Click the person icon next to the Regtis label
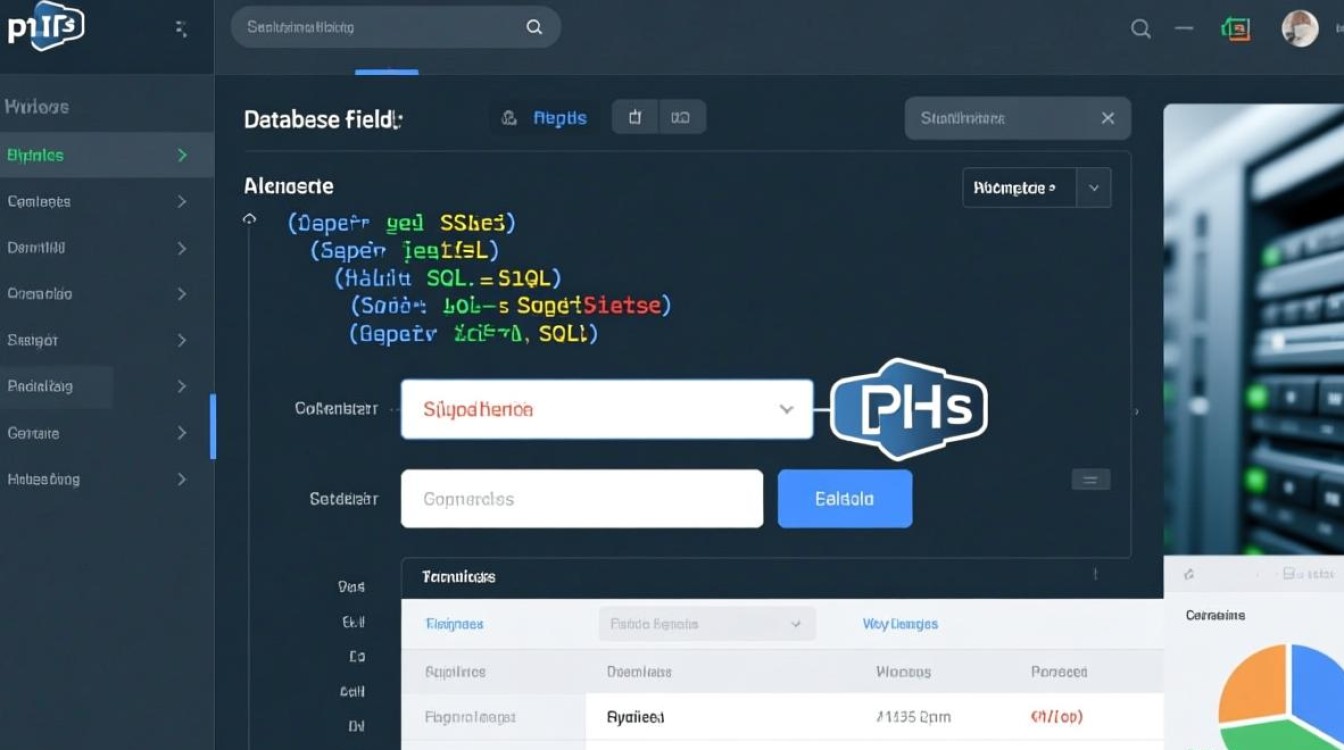Image resolution: width=1344 pixels, height=750 pixels. (x=509, y=117)
